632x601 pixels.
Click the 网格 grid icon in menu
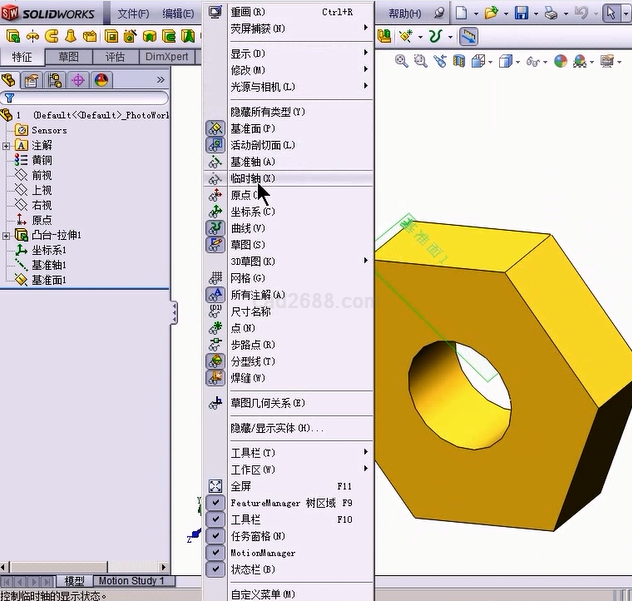[x=215, y=278]
